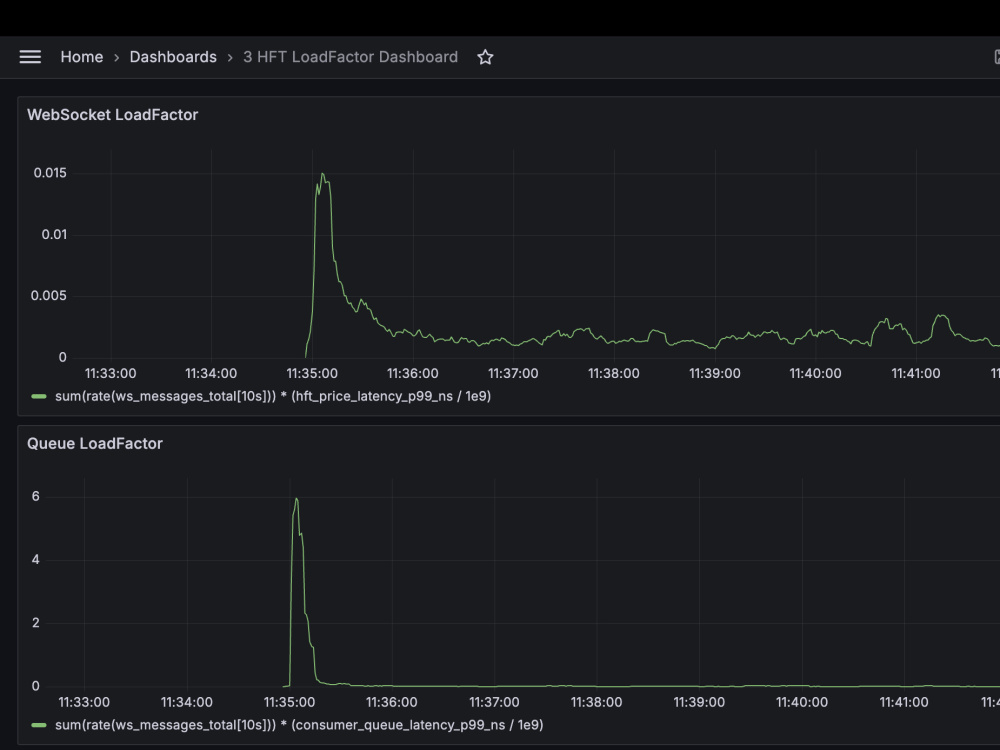Open Queue LoadFactor panel title
This screenshot has width=1000, height=750.
pyautogui.click(x=94, y=444)
